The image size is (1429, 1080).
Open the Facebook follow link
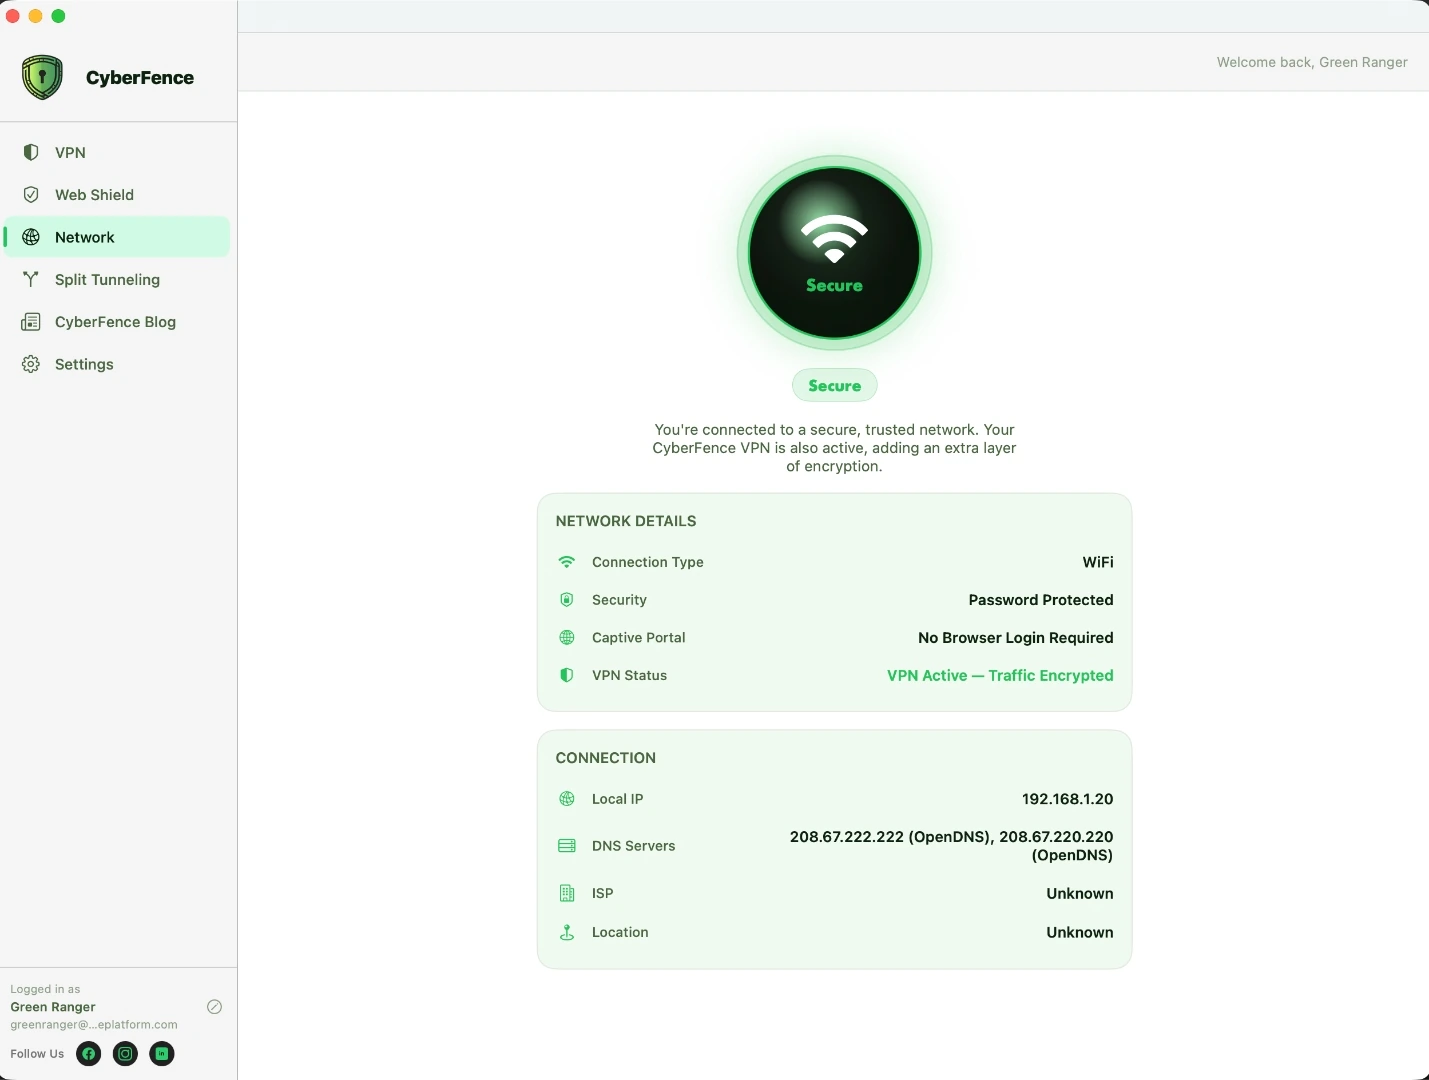[89, 1053]
